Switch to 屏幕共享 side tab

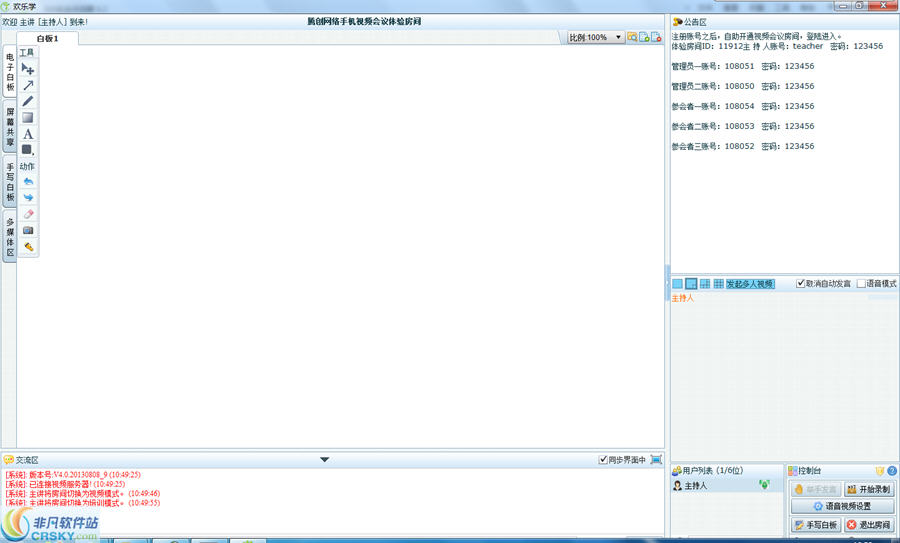10,127
